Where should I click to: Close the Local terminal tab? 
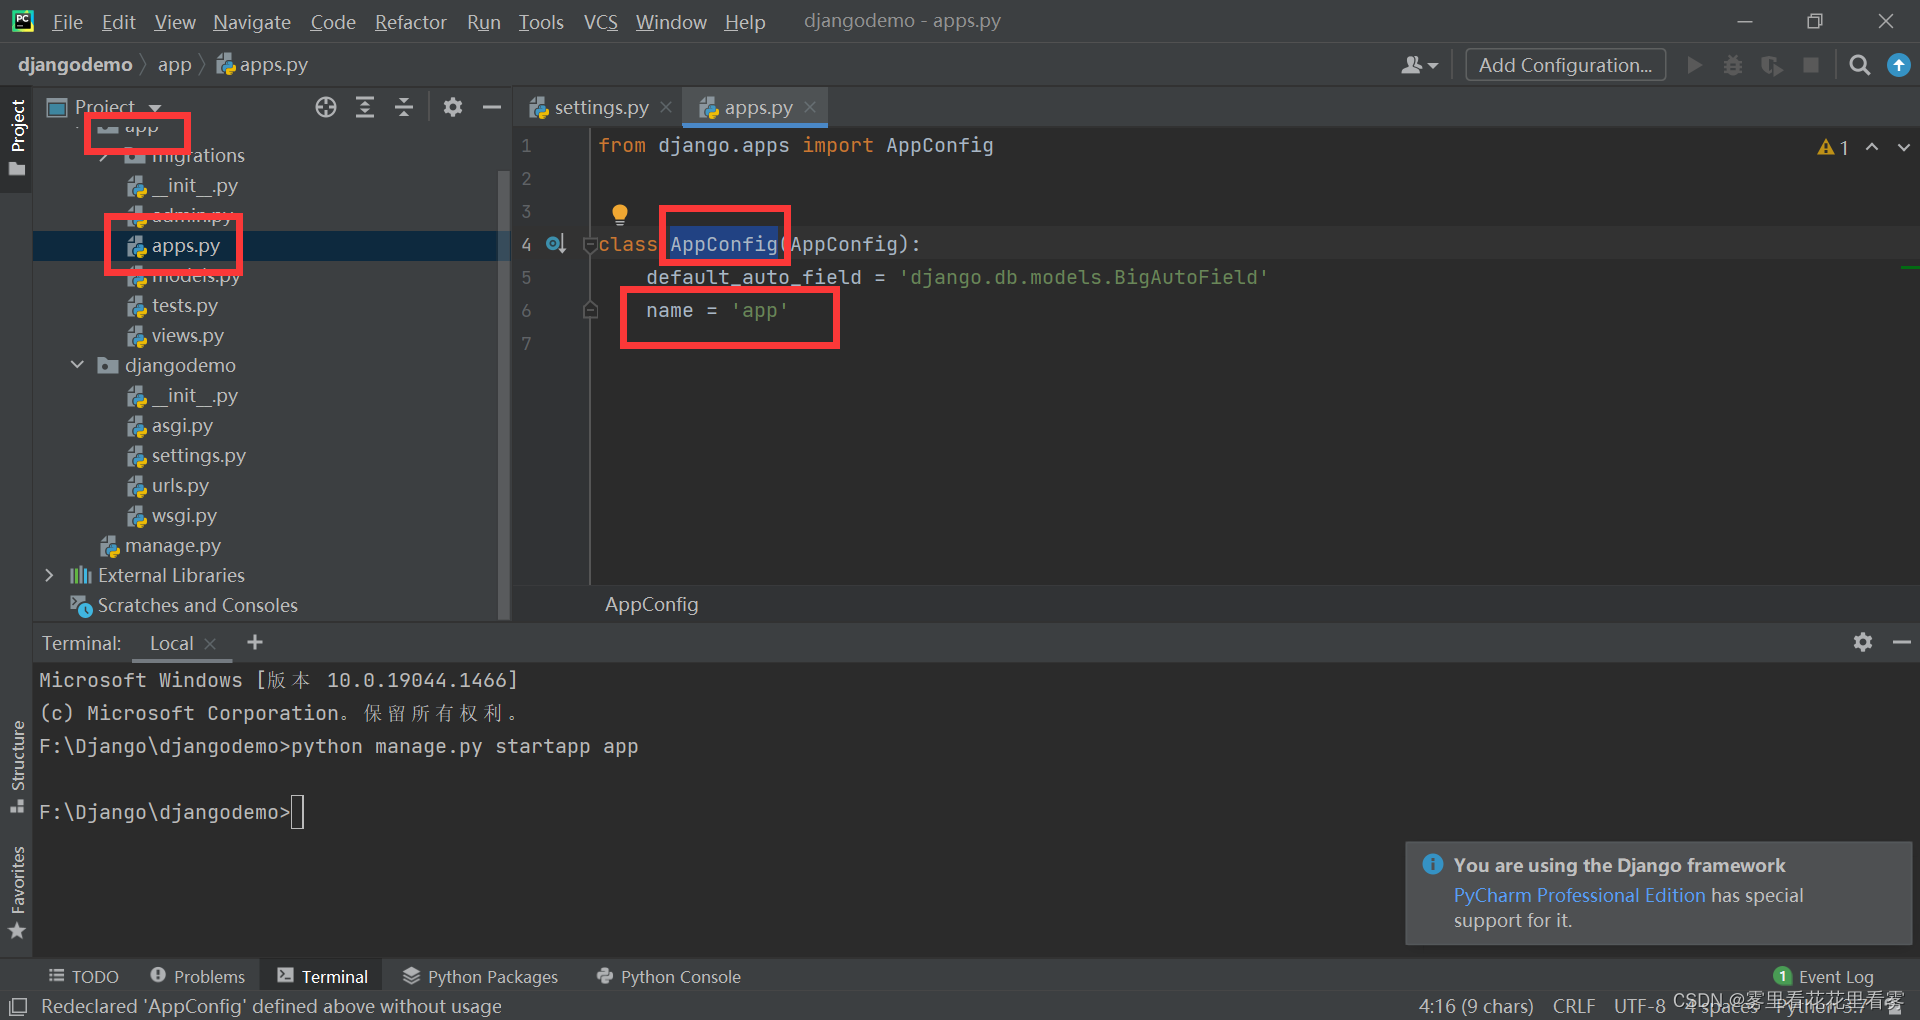coord(210,644)
